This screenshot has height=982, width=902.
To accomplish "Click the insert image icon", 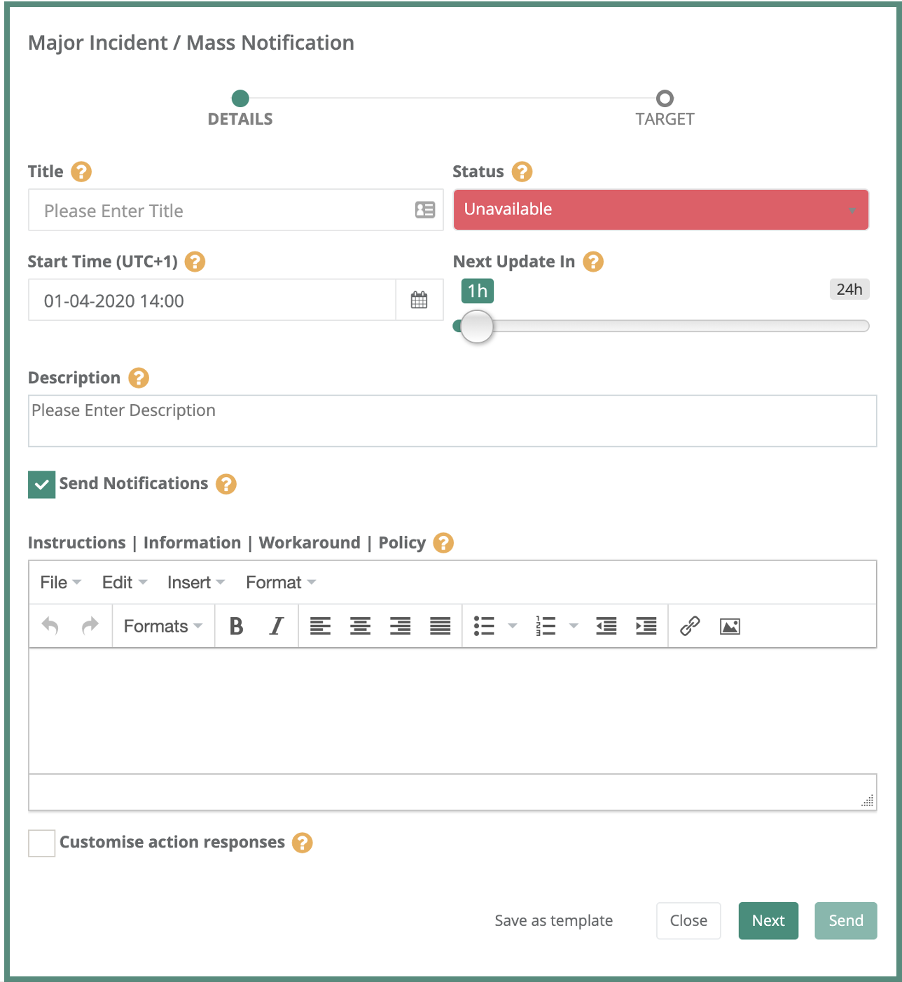I will (x=730, y=627).
